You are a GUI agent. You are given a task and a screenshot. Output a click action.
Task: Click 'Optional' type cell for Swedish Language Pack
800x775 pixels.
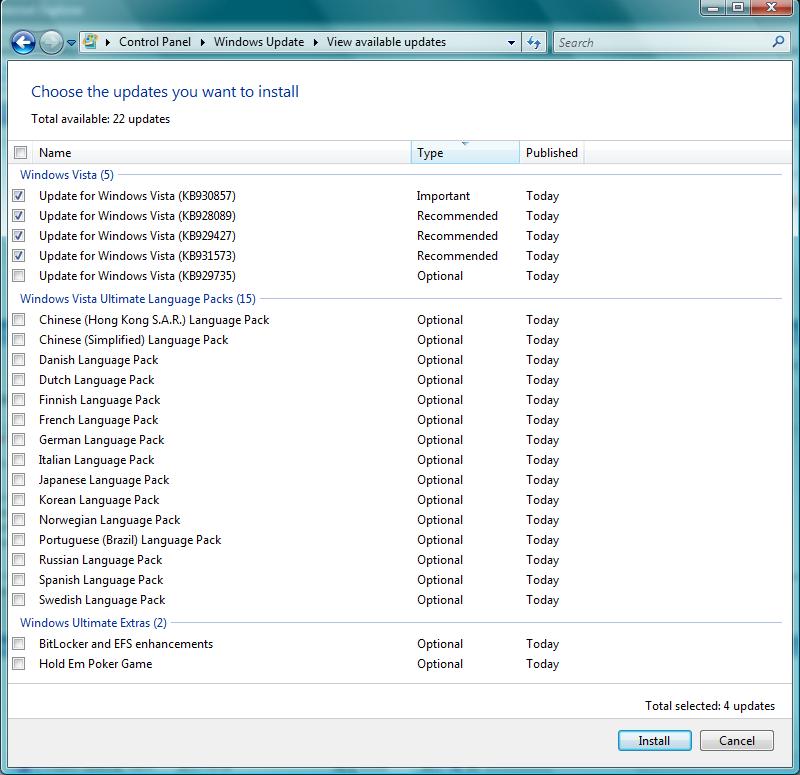[x=440, y=600]
